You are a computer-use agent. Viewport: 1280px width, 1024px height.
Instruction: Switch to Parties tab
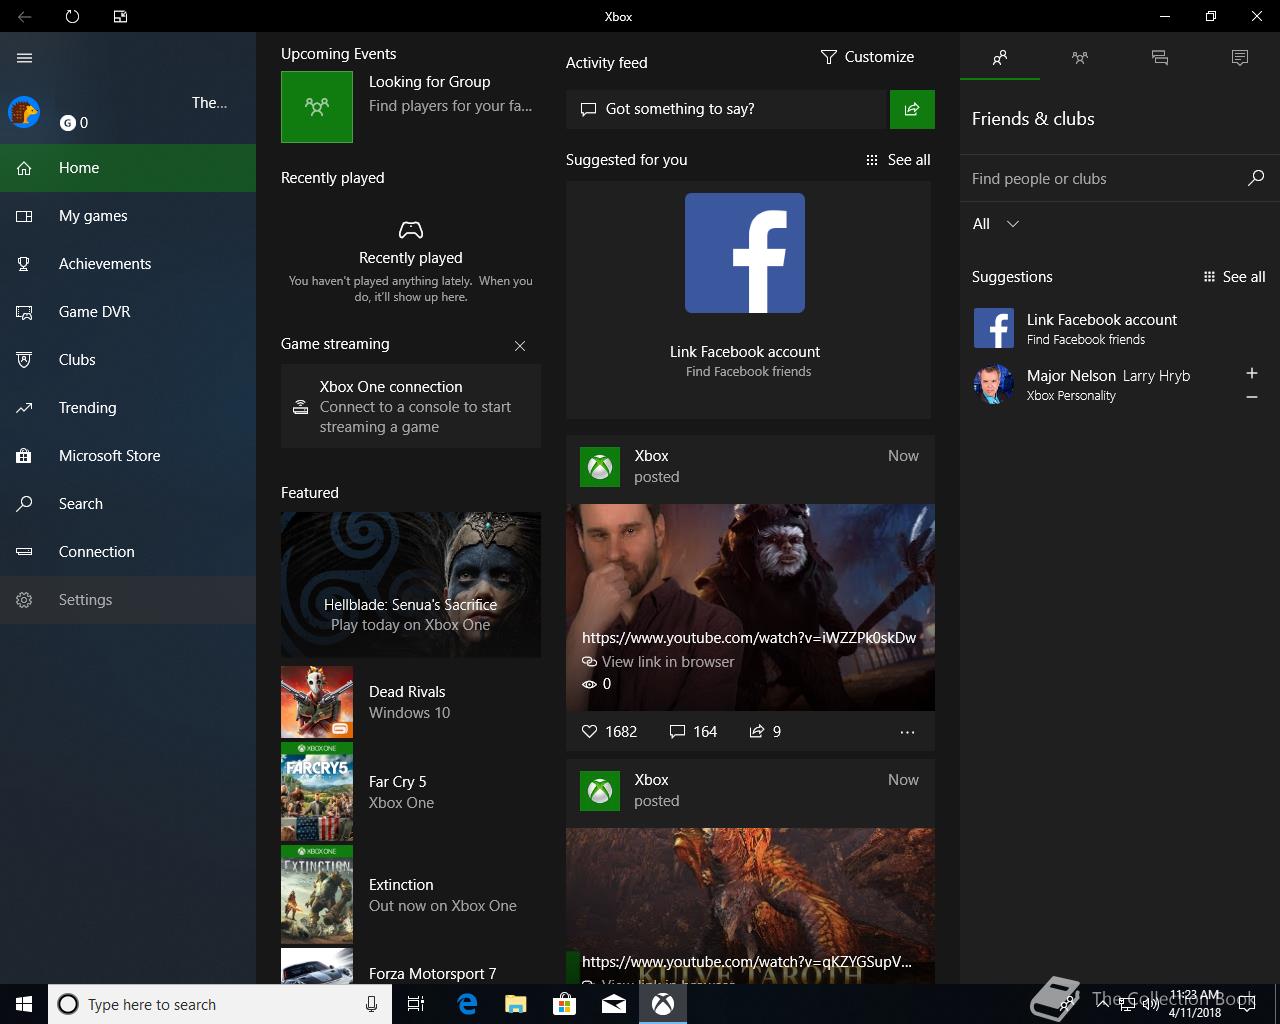click(1080, 58)
